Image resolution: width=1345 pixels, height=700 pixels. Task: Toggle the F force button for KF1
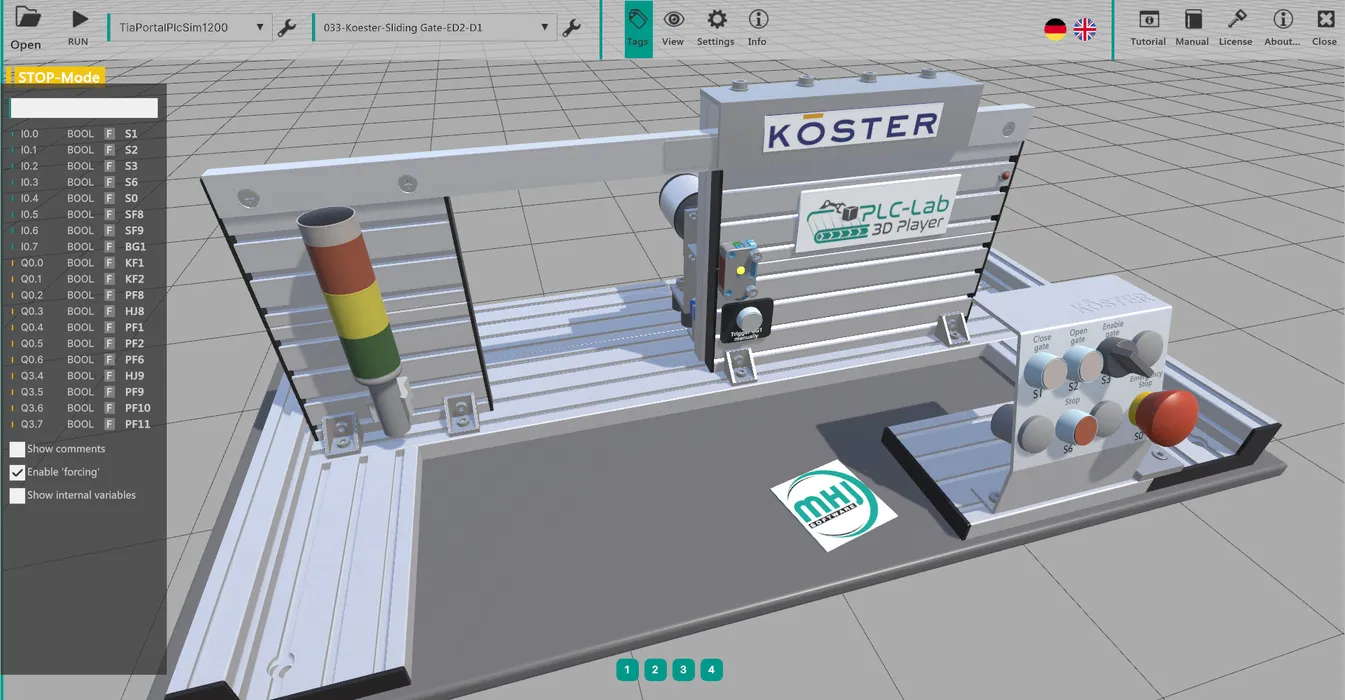pos(109,263)
